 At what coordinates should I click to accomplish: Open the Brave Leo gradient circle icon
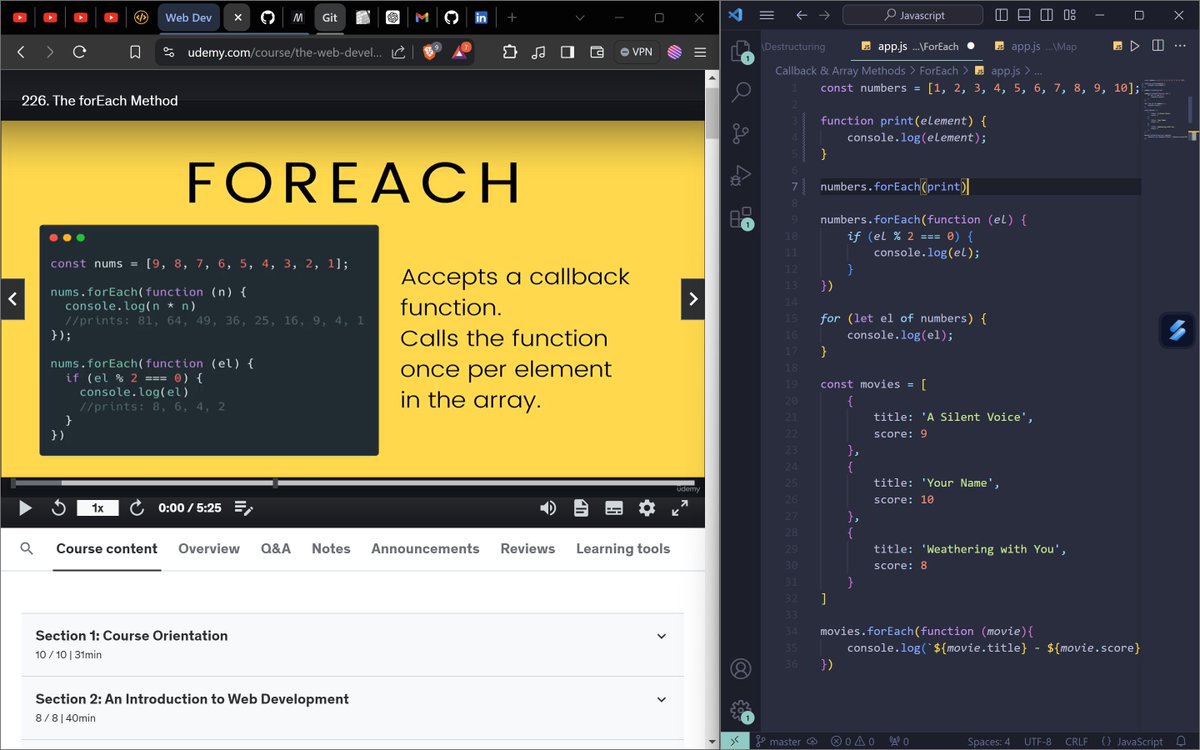pyautogui.click(x=674, y=52)
